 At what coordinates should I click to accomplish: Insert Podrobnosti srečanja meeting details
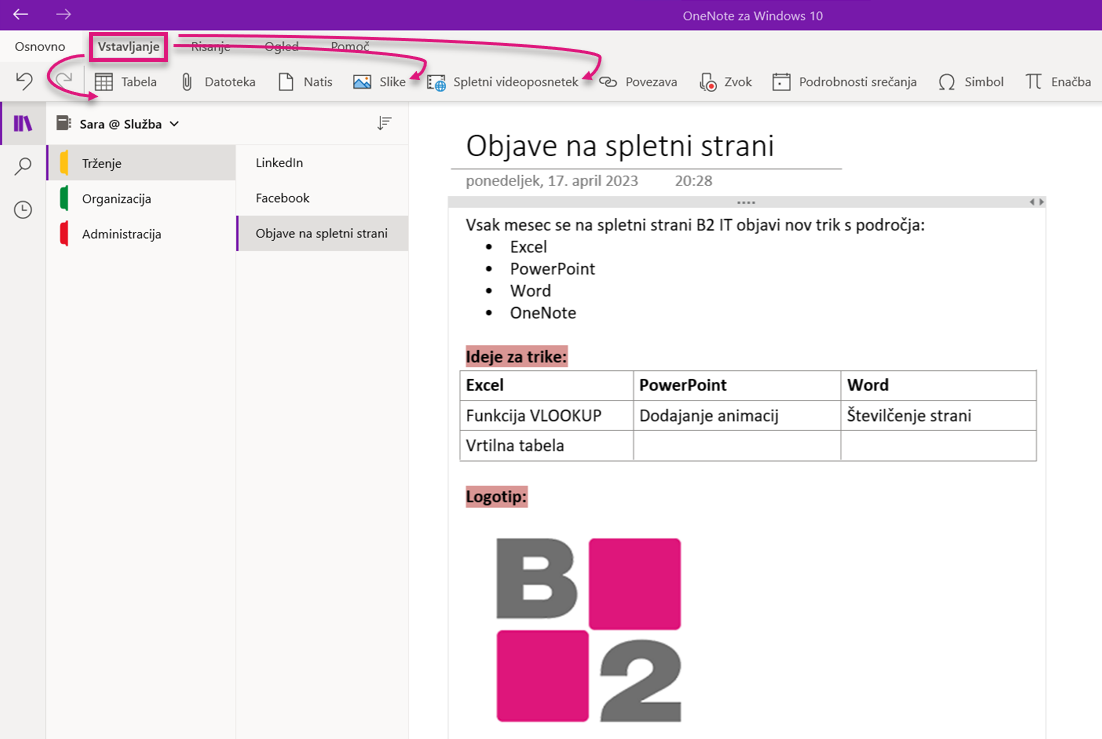tap(844, 82)
